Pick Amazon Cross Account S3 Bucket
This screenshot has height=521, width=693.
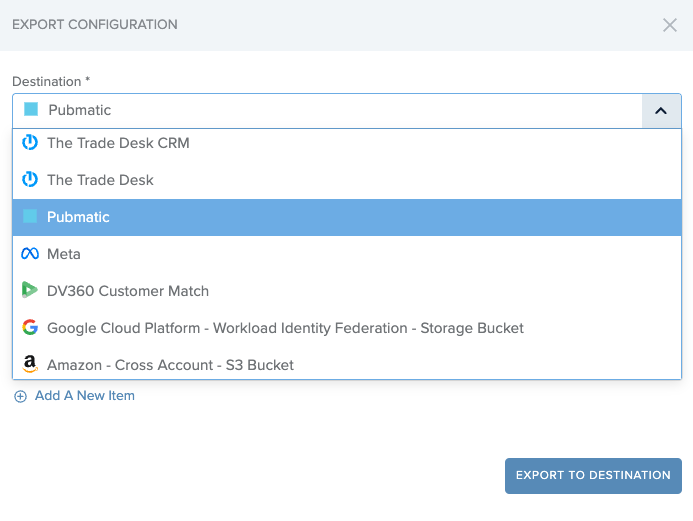pos(346,363)
